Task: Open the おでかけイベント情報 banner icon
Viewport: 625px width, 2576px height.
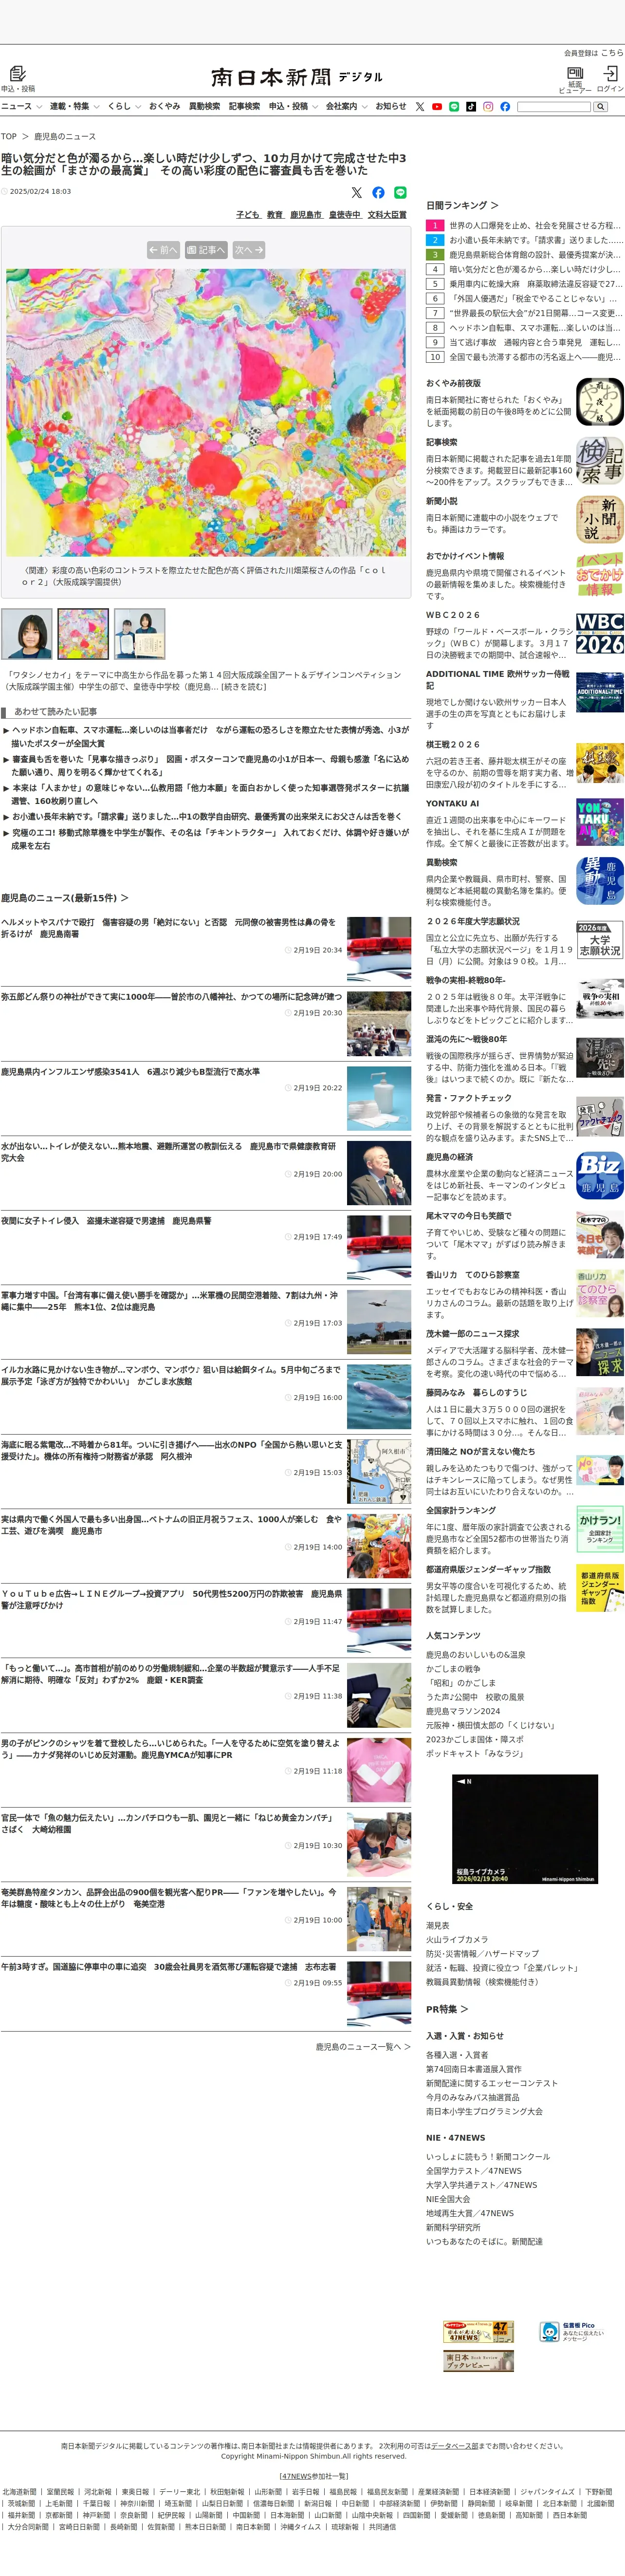Action: [600, 575]
